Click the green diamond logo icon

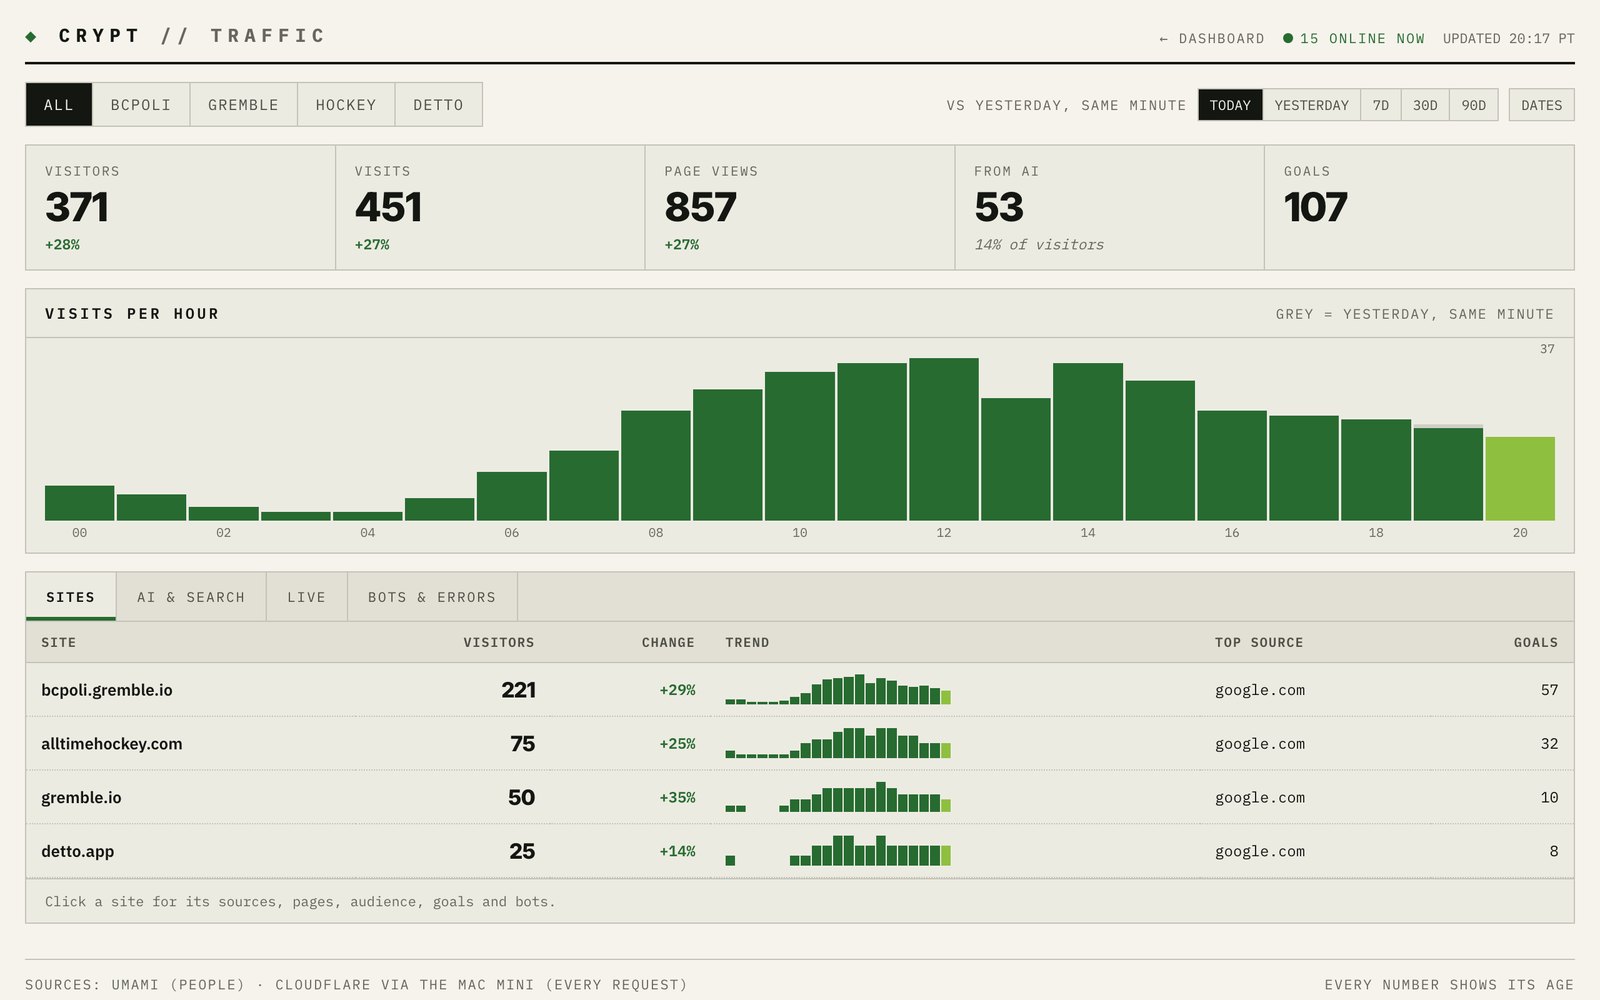click(31, 36)
